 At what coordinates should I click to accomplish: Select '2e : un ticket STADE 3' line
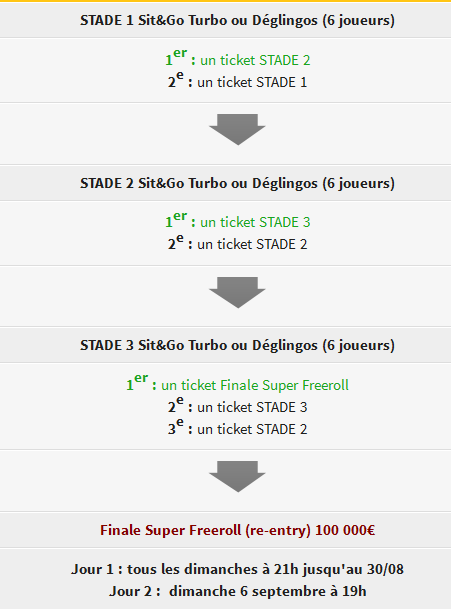(237, 406)
